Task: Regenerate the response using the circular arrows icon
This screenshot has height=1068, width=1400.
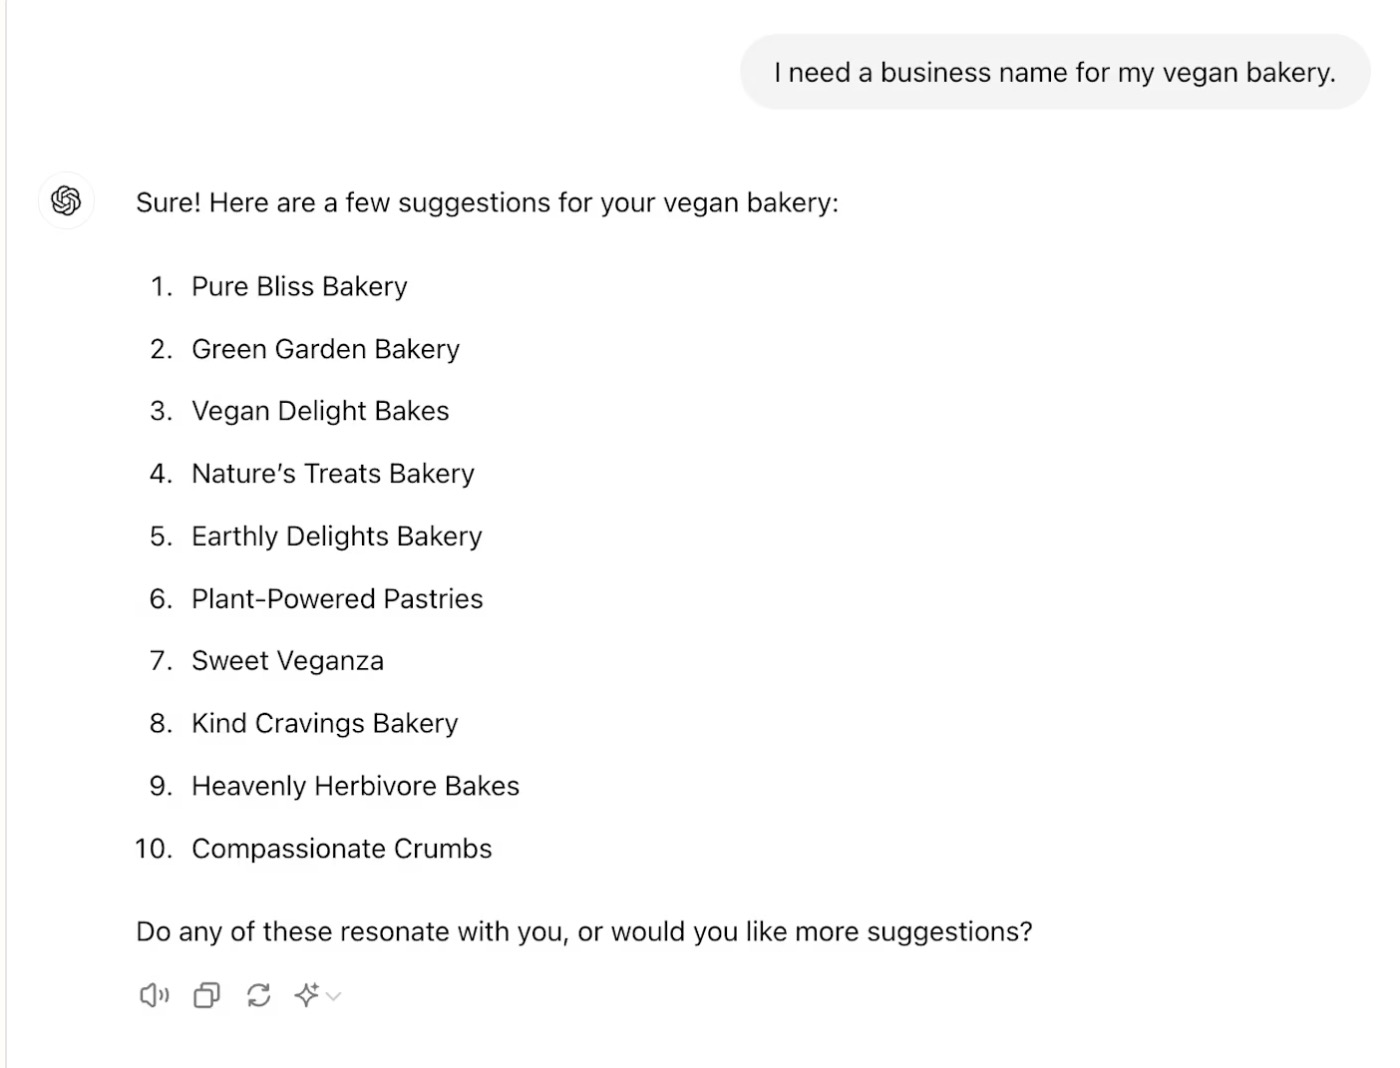Action: [259, 995]
